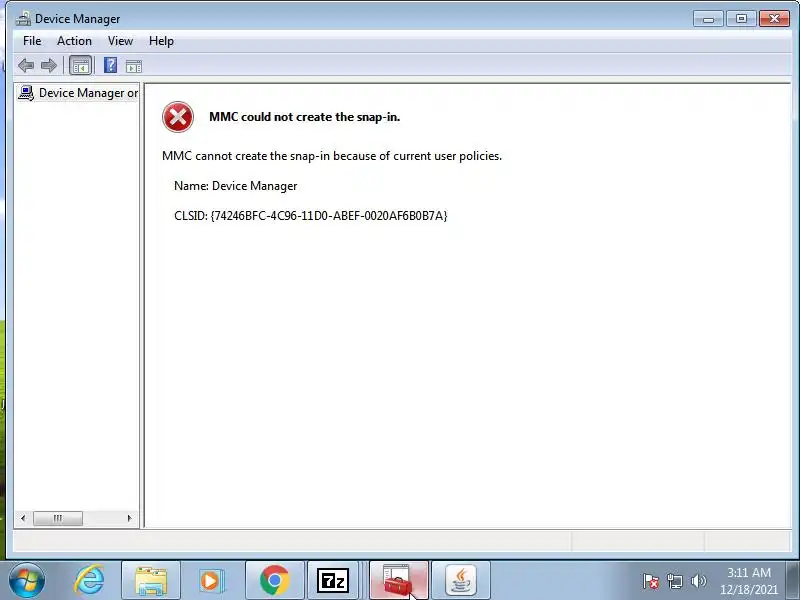Click the horizontal scrollbar thumb in tree pane
The height and width of the screenshot is (600, 800).
point(58,518)
